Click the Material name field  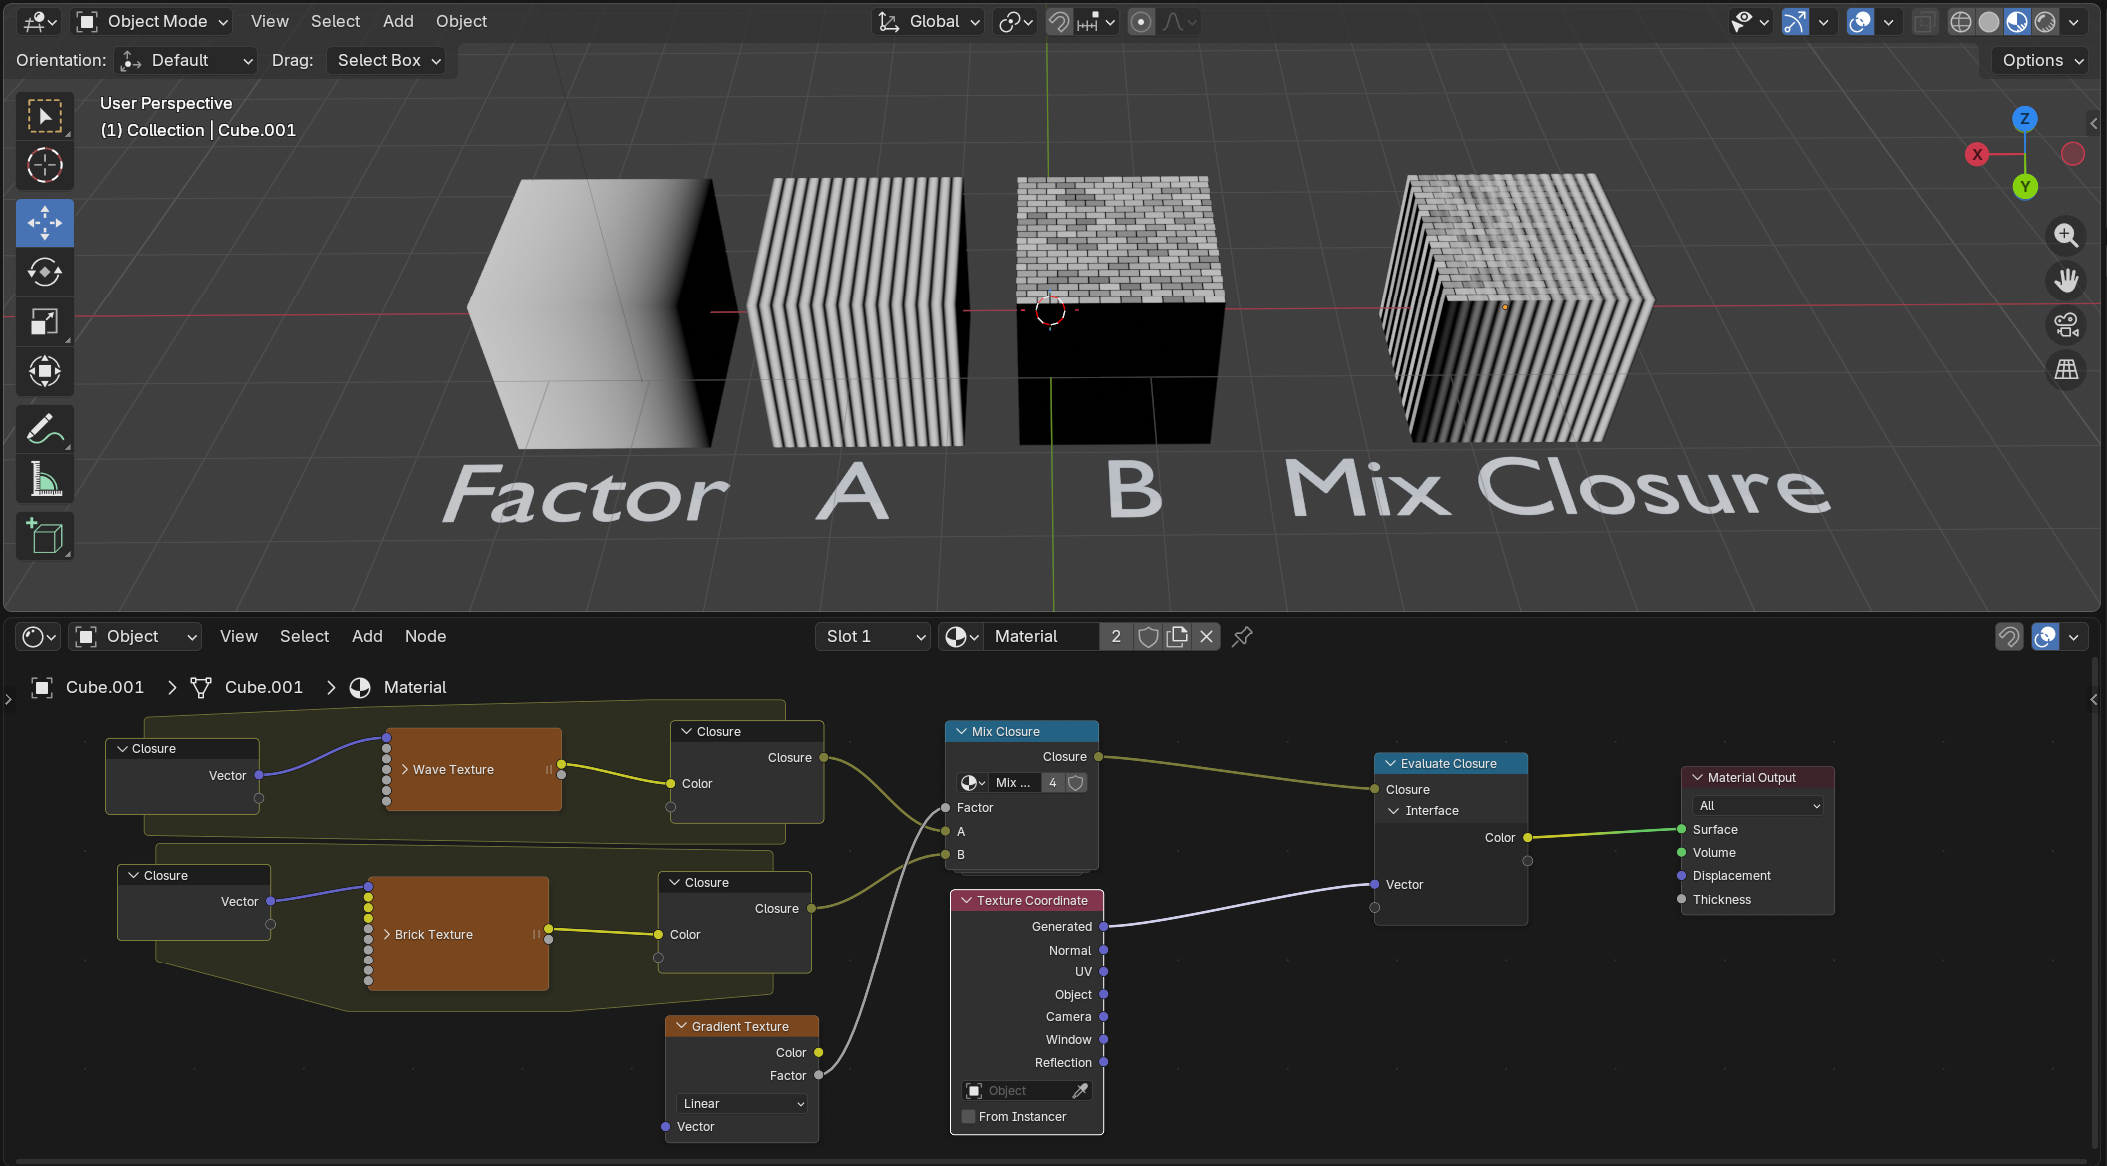click(1042, 637)
